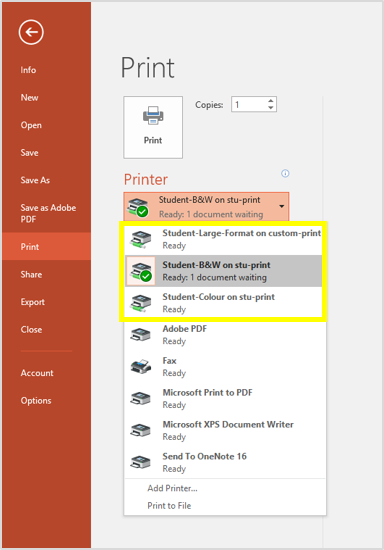Select Save as Adobe PDF
The image size is (384, 550).
(x=48, y=213)
